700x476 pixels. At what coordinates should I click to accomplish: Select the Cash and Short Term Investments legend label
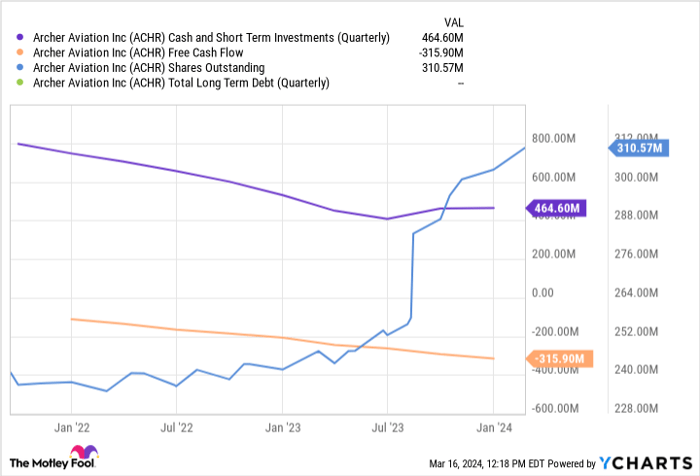[211, 38]
